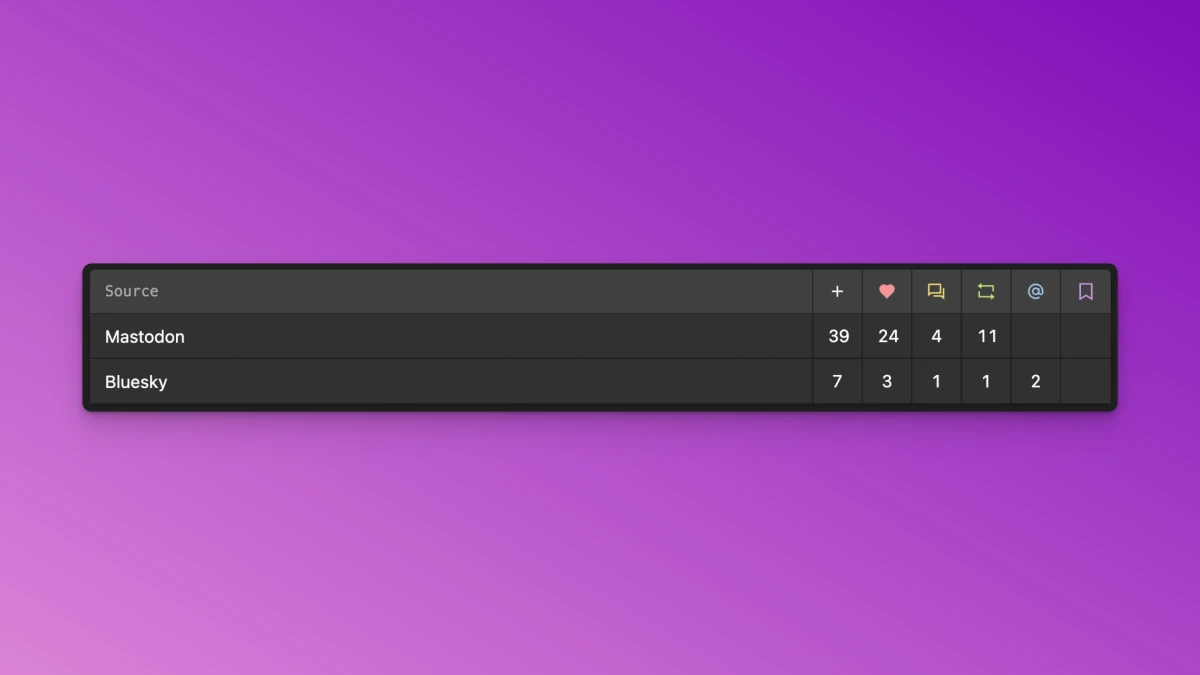The image size is (1200, 675).
Task: Select the Mastodon row label
Action: pos(145,337)
